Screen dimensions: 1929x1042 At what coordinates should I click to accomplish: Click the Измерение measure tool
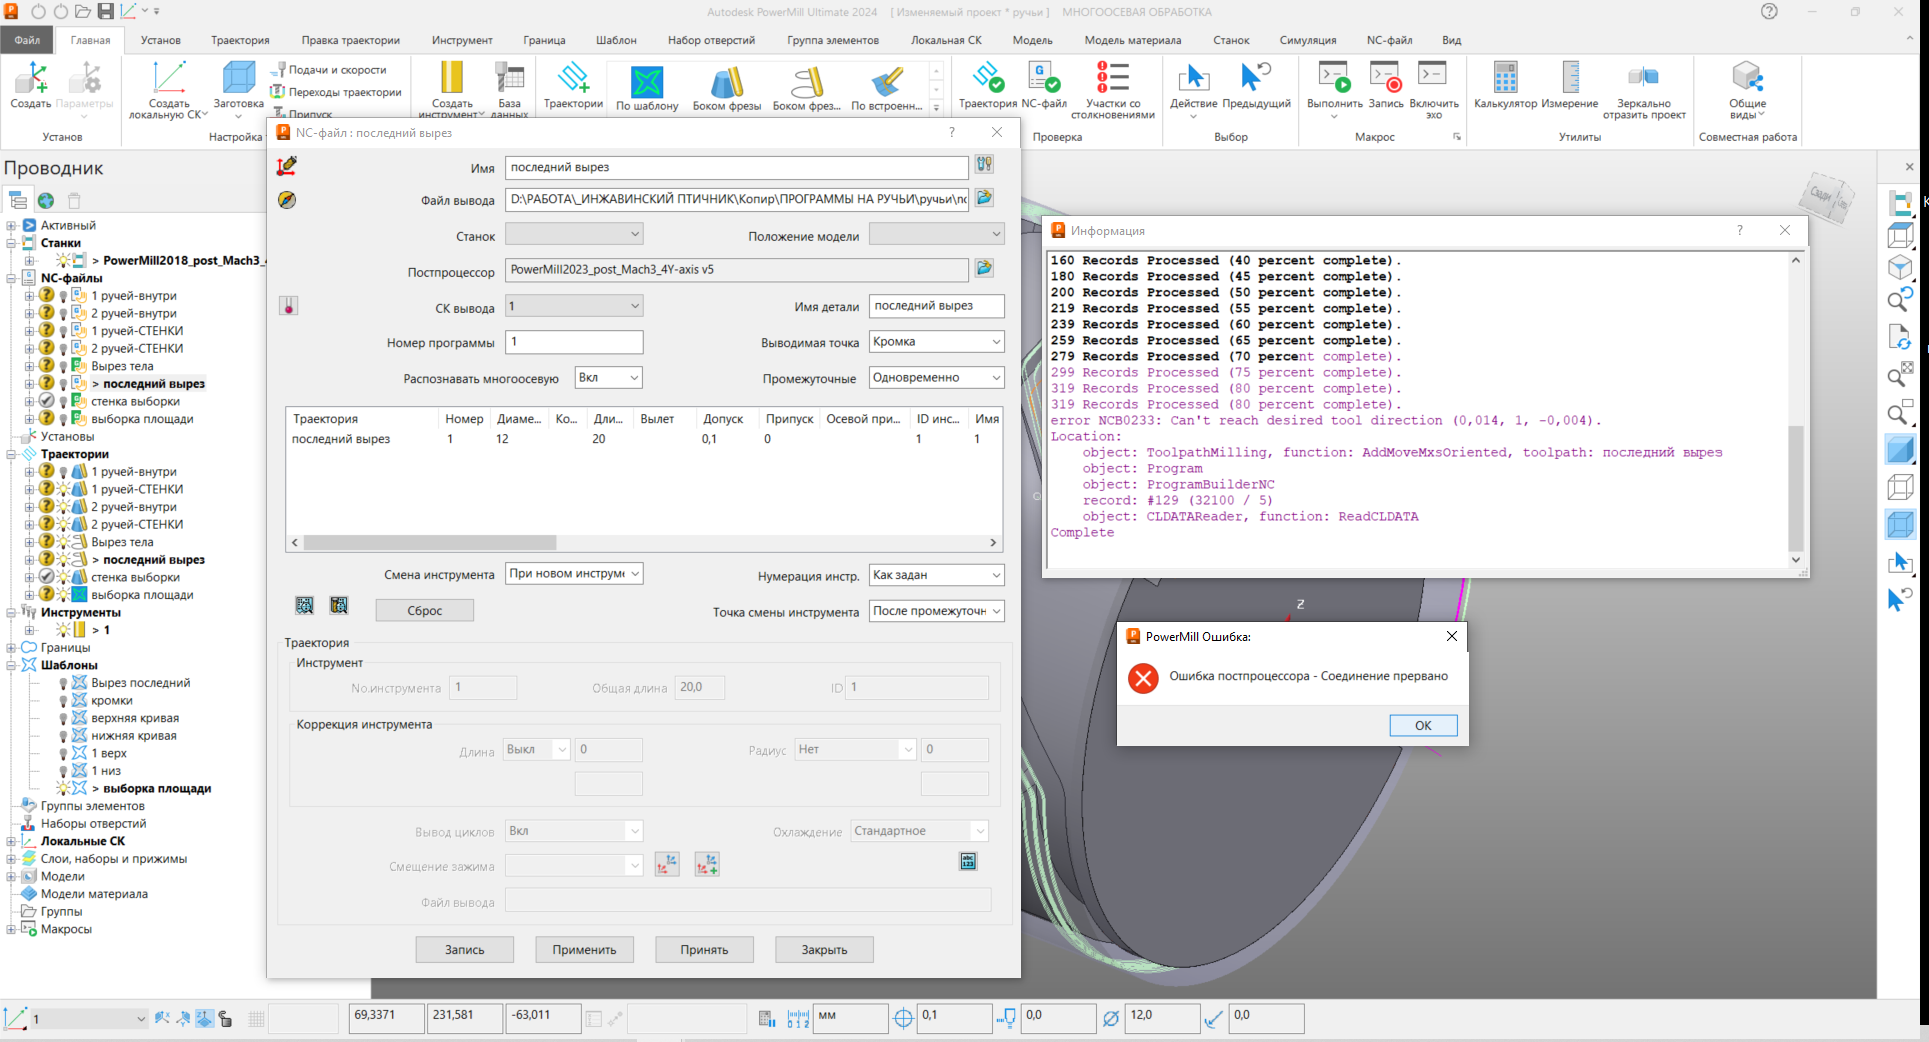pyautogui.click(x=1570, y=77)
